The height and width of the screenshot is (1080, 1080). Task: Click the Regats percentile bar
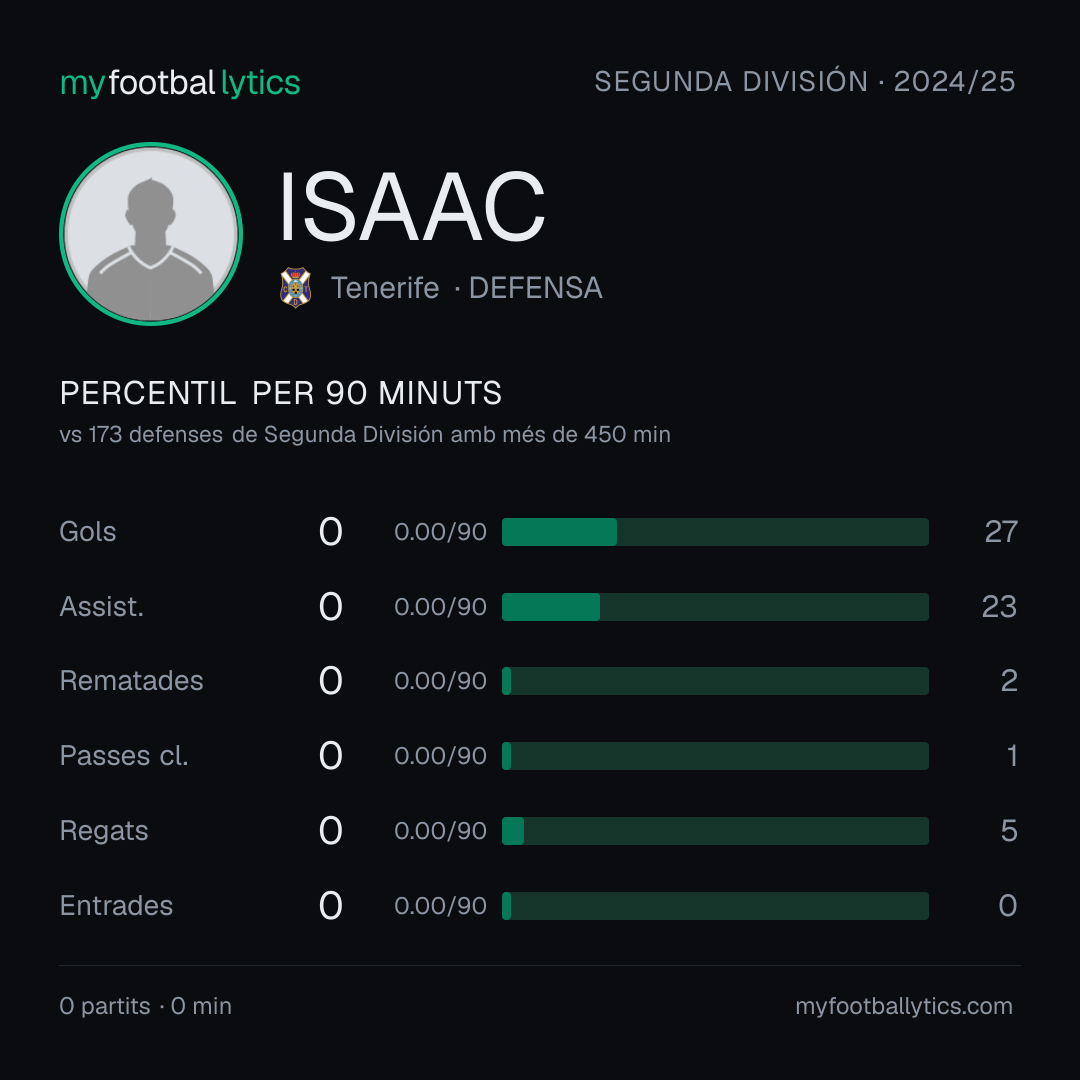click(715, 831)
